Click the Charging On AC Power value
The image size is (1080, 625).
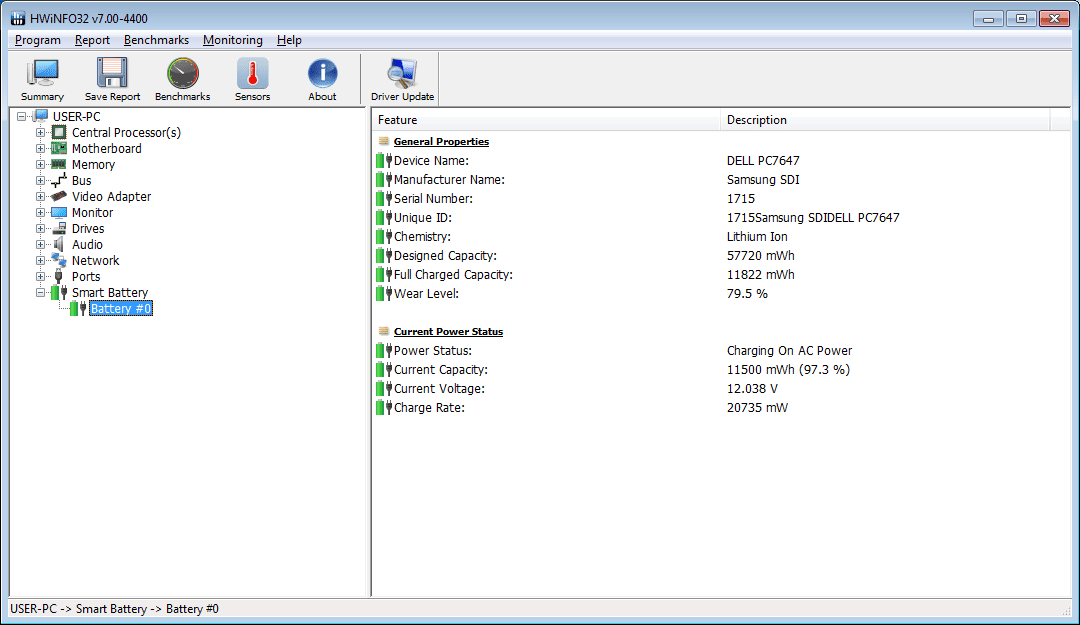click(x=789, y=351)
